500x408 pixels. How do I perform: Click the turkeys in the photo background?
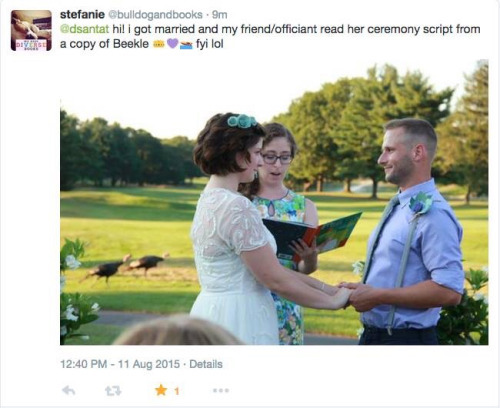126,267
